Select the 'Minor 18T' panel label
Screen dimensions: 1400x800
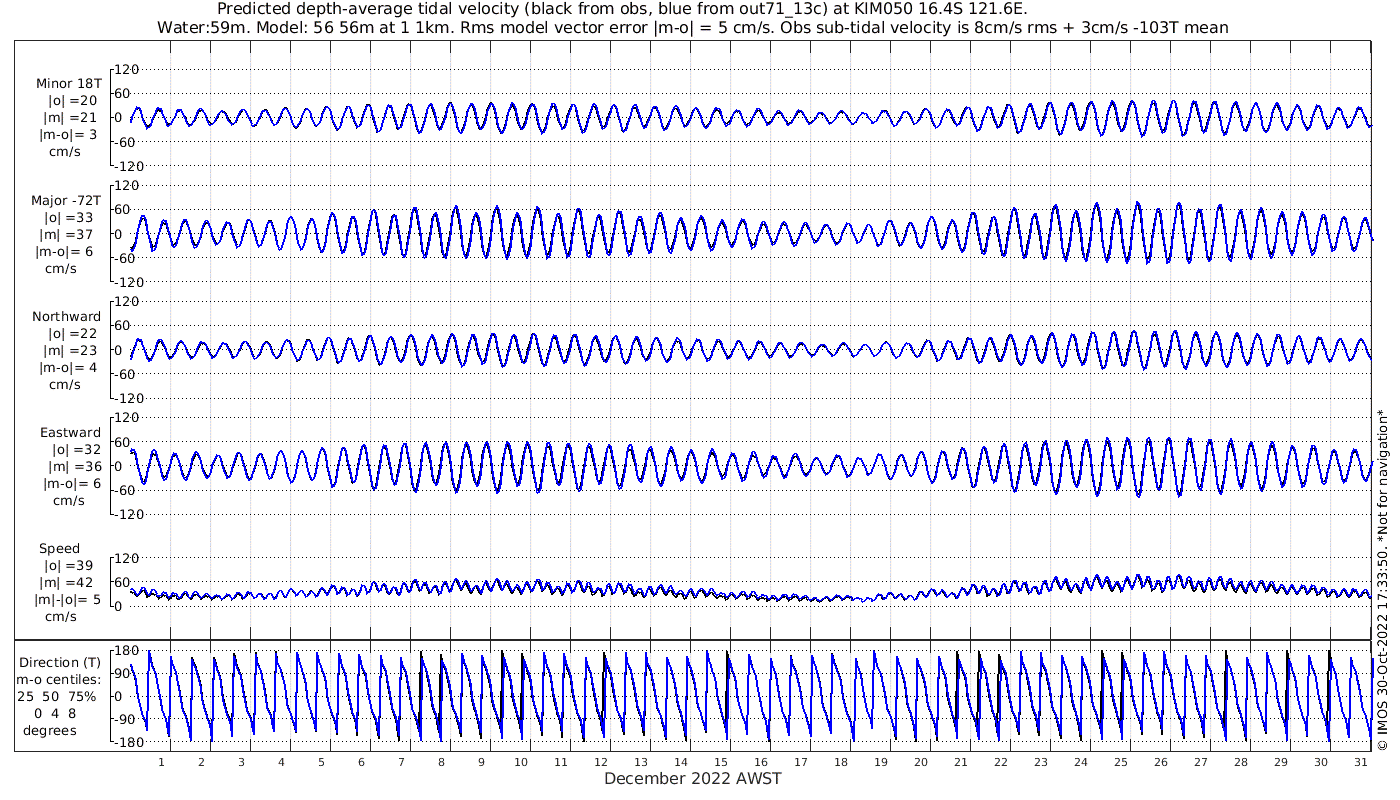coord(68,83)
